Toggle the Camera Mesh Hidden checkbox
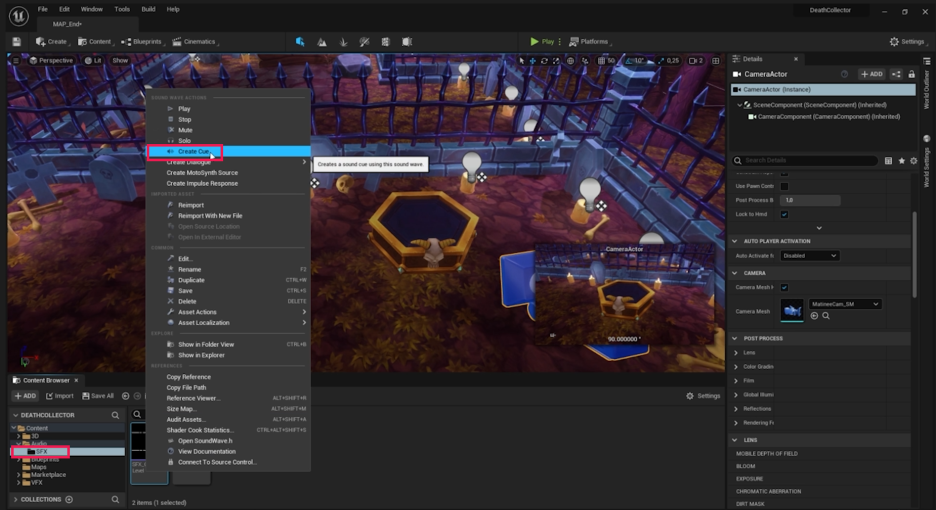The height and width of the screenshot is (510, 936). (784, 287)
